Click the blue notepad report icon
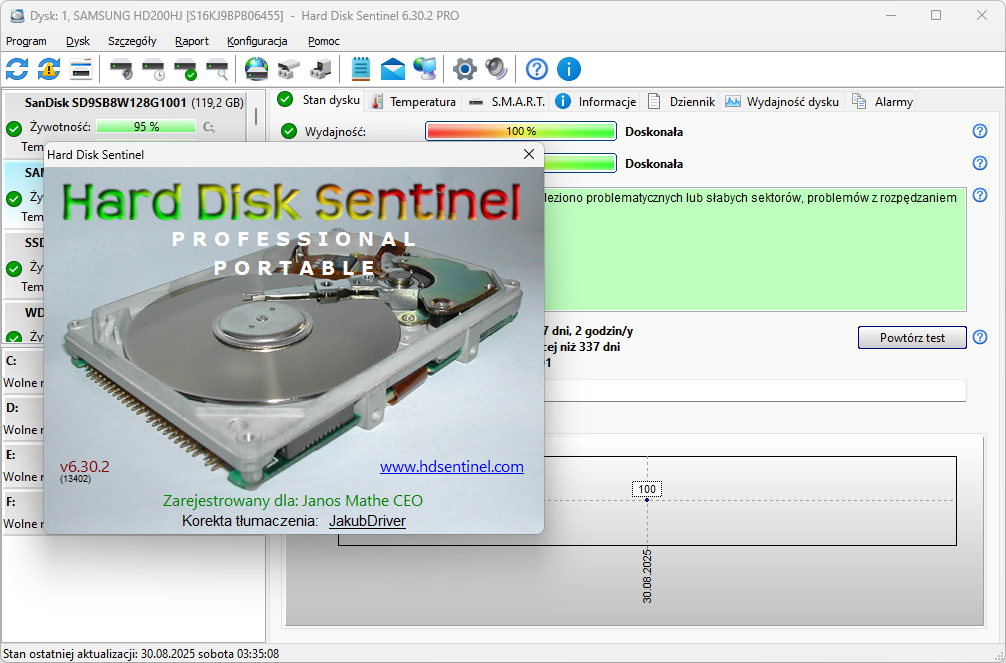Image resolution: width=1006 pixels, height=663 pixels. [361, 69]
